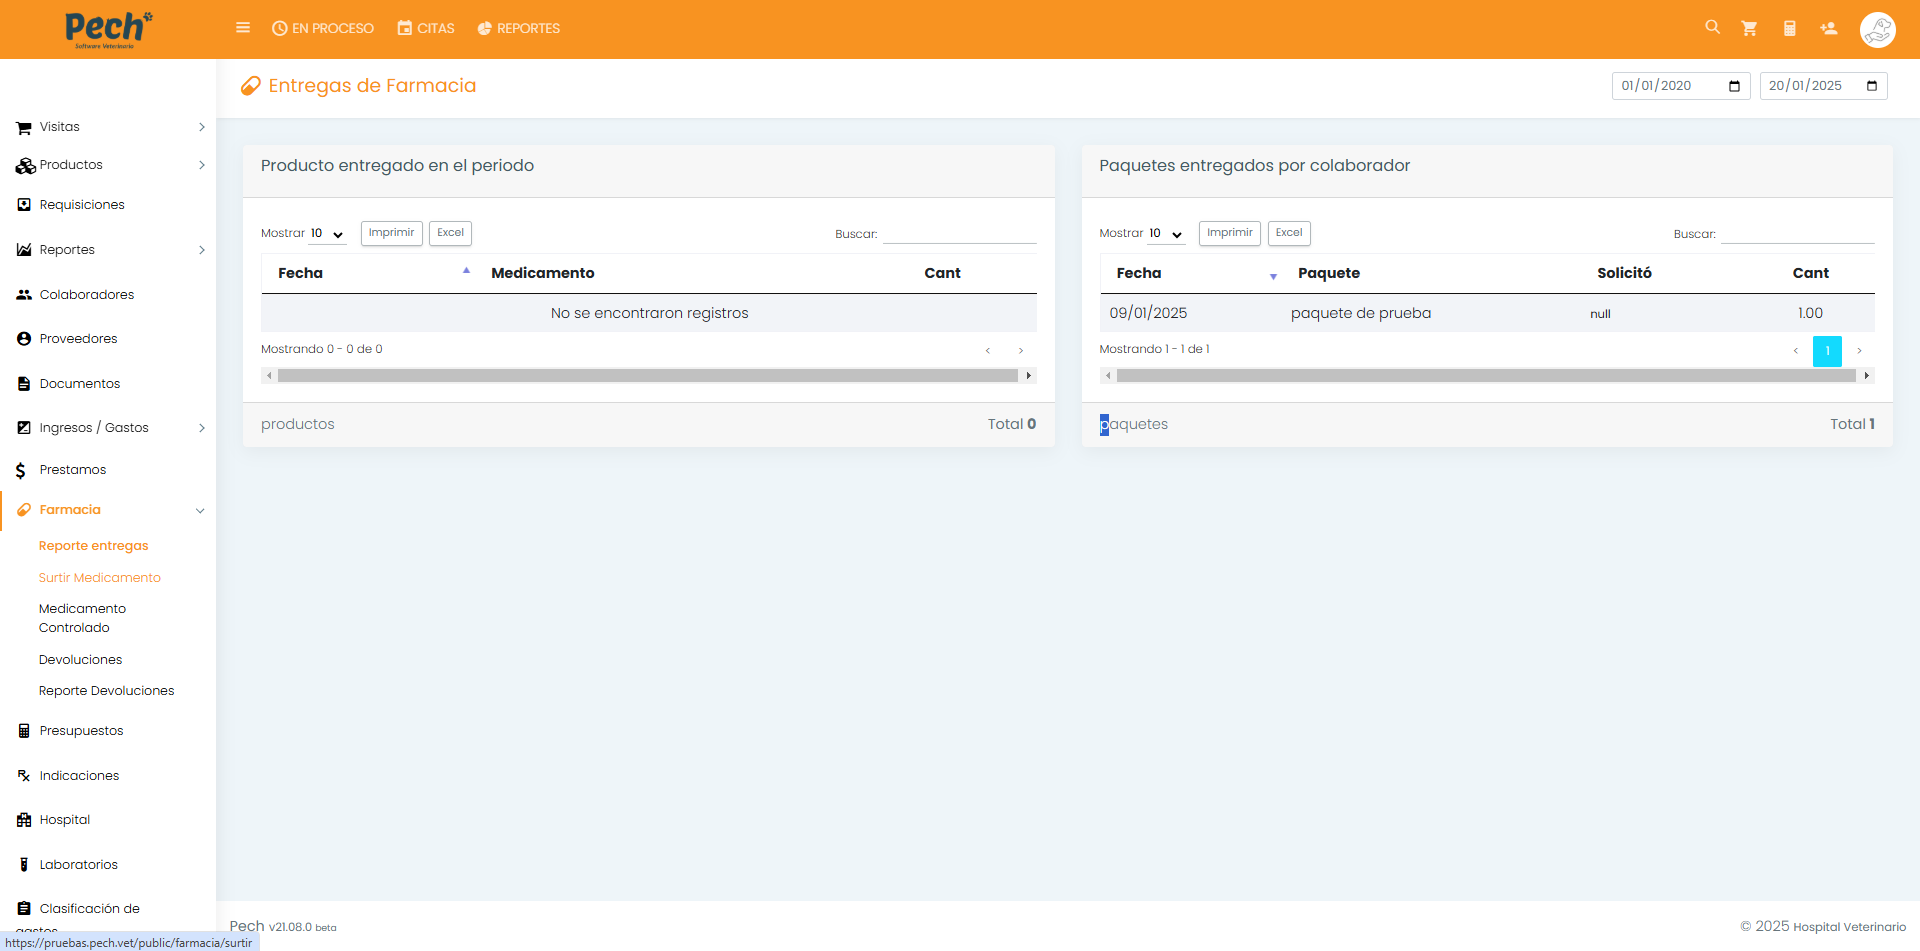Click Imprimir button in Paquetes table
Screen dimensions: 1920x951
(x=1229, y=233)
